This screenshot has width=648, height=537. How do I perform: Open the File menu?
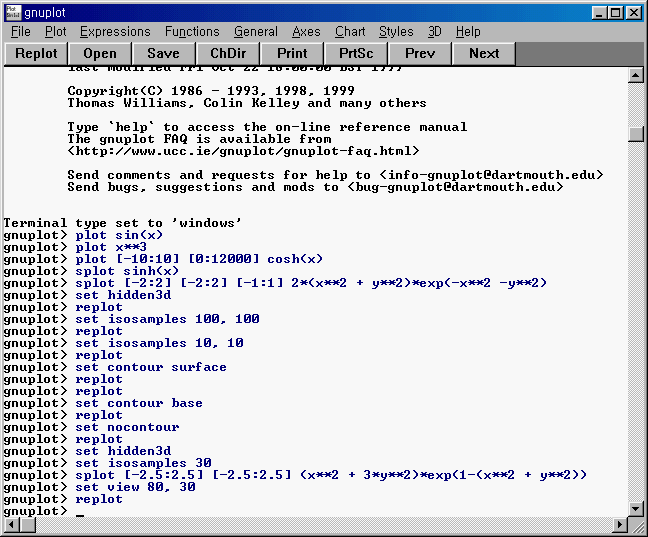click(x=21, y=32)
